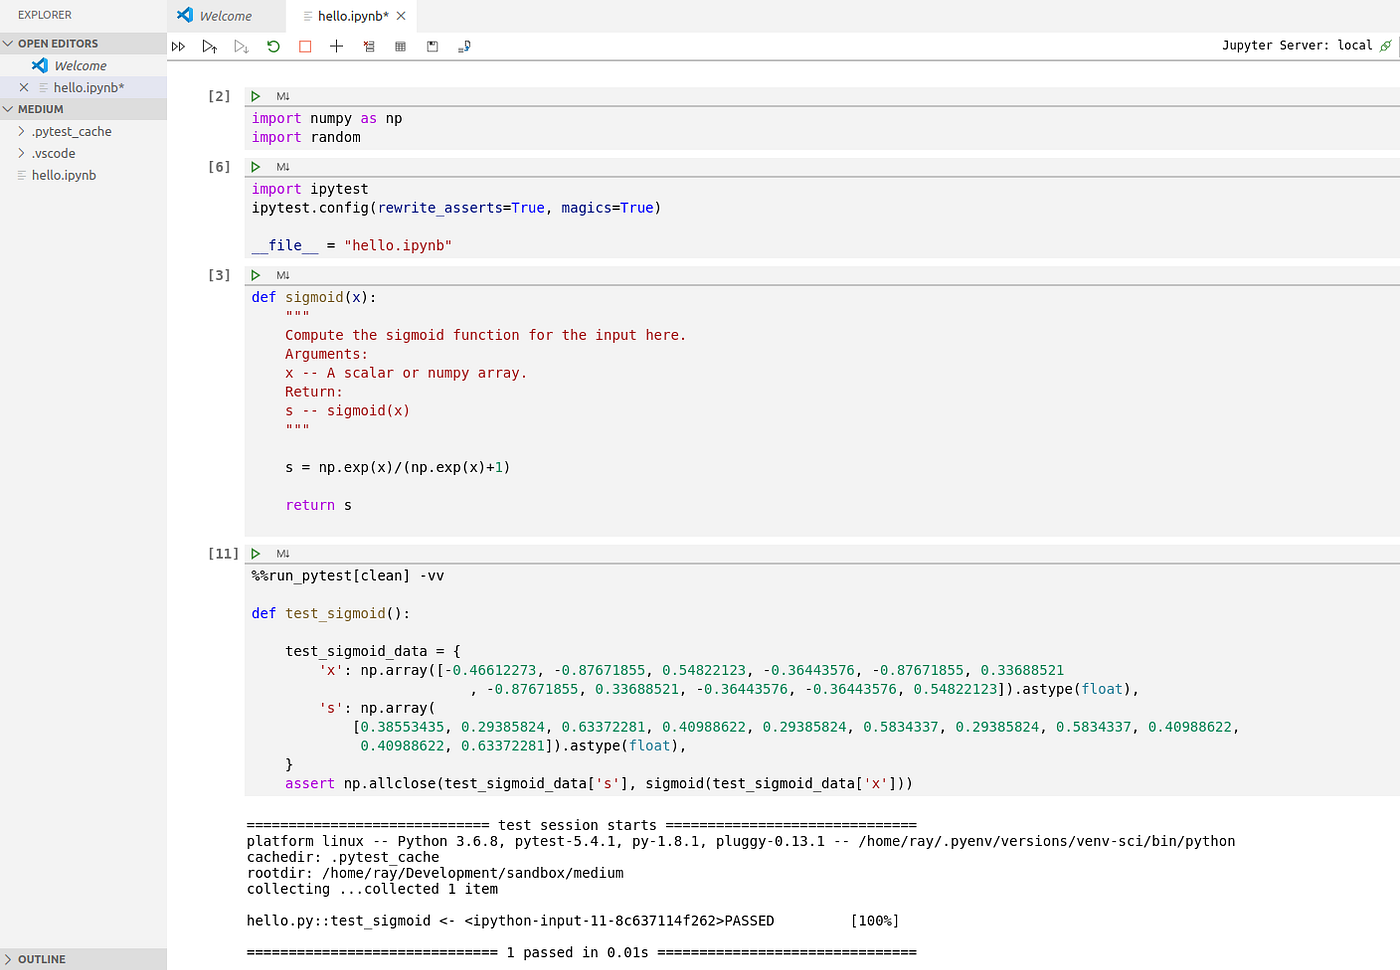Save the hello.ipynb notebook
1400x970 pixels.
pos(432,46)
